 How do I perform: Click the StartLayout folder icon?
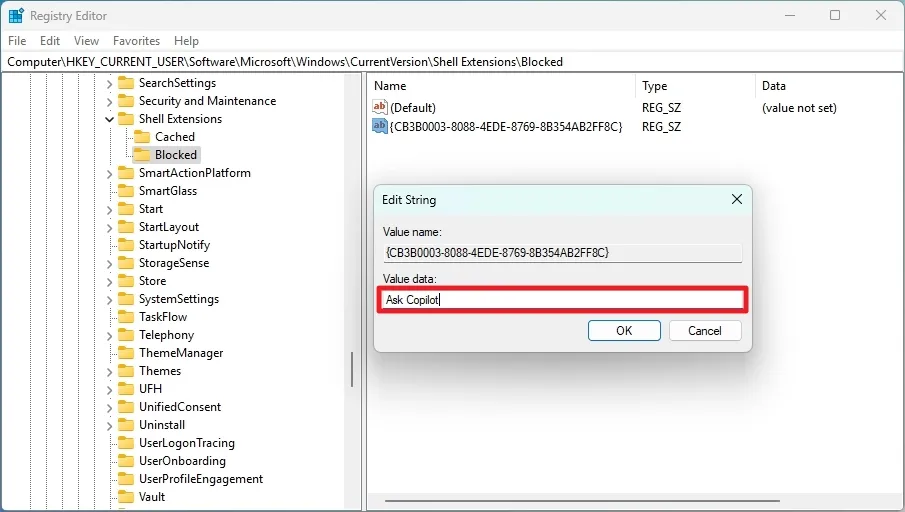pos(126,227)
